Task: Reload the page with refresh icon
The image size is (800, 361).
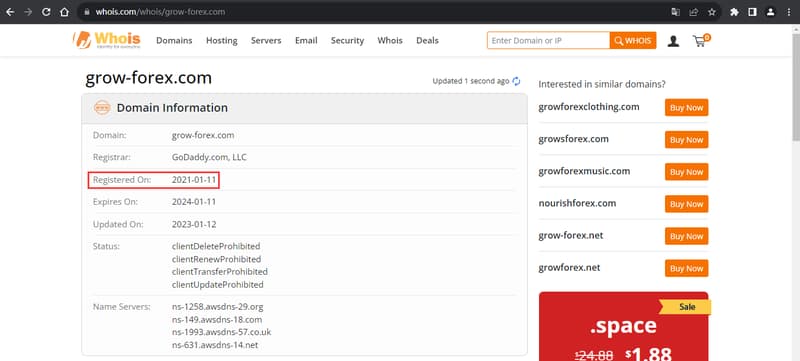Action: point(46,12)
